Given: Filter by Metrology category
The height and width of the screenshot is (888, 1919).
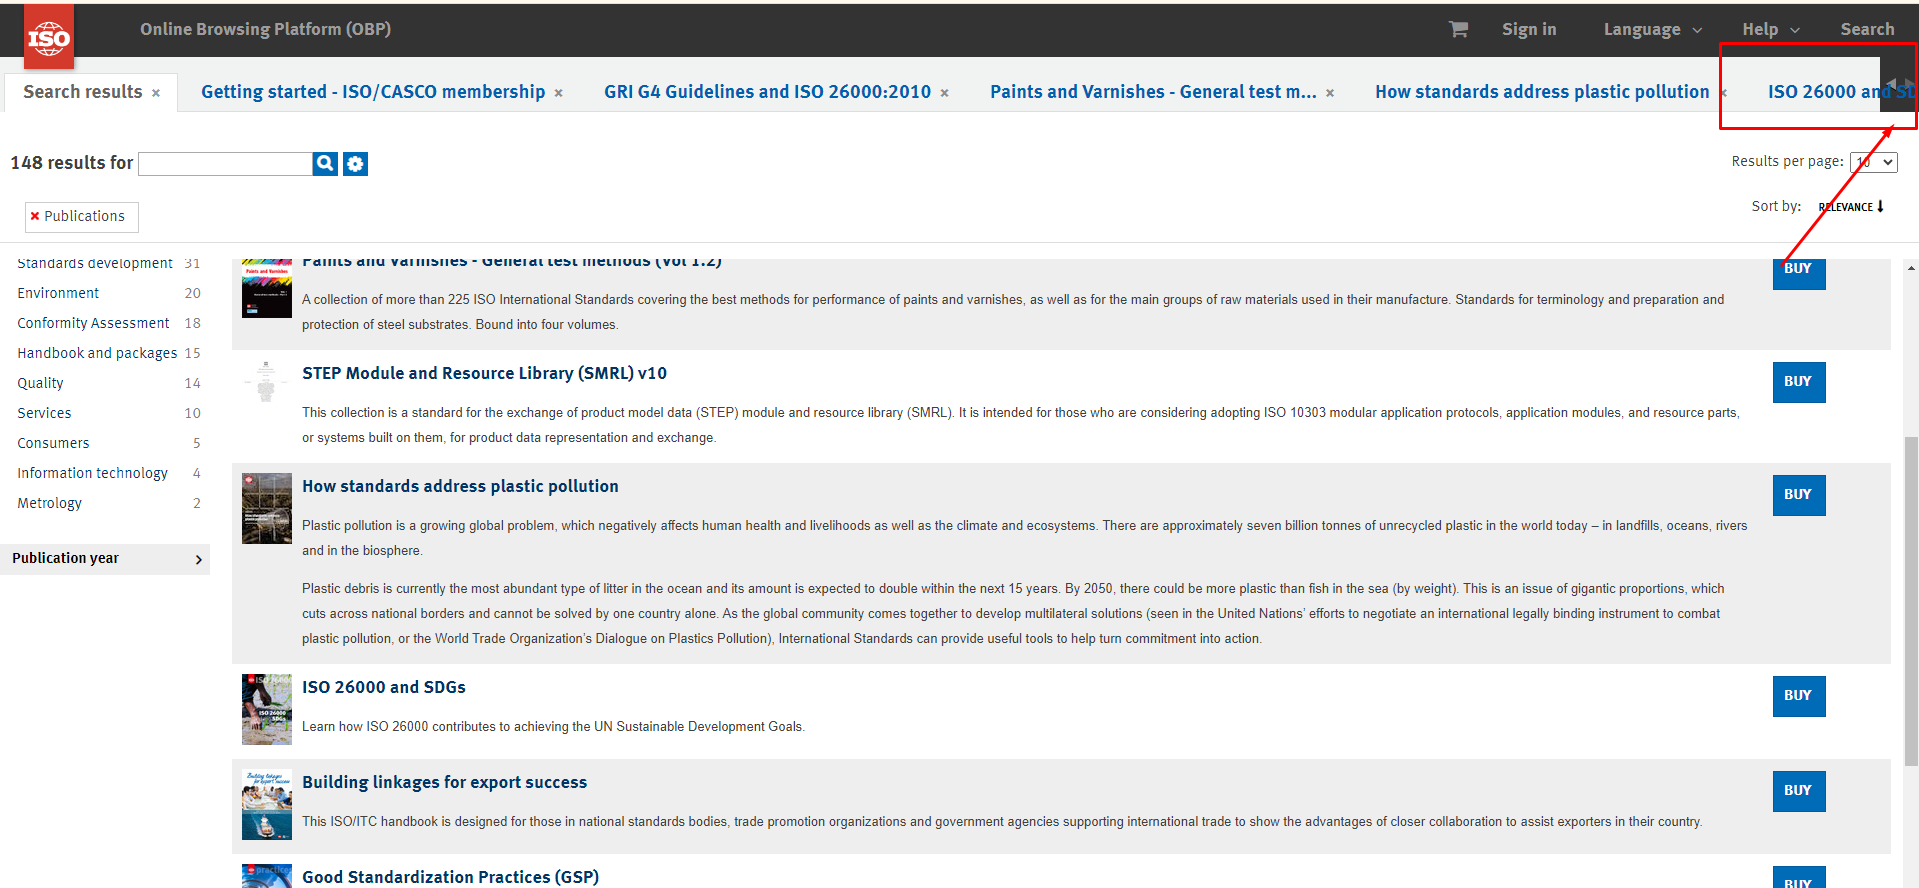Looking at the screenshot, I should pyautogui.click(x=49, y=503).
